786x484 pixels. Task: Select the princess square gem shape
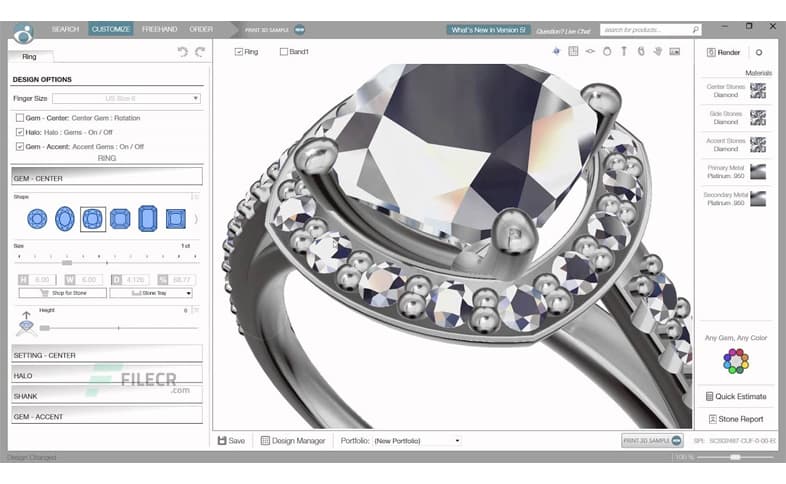point(175,219)
